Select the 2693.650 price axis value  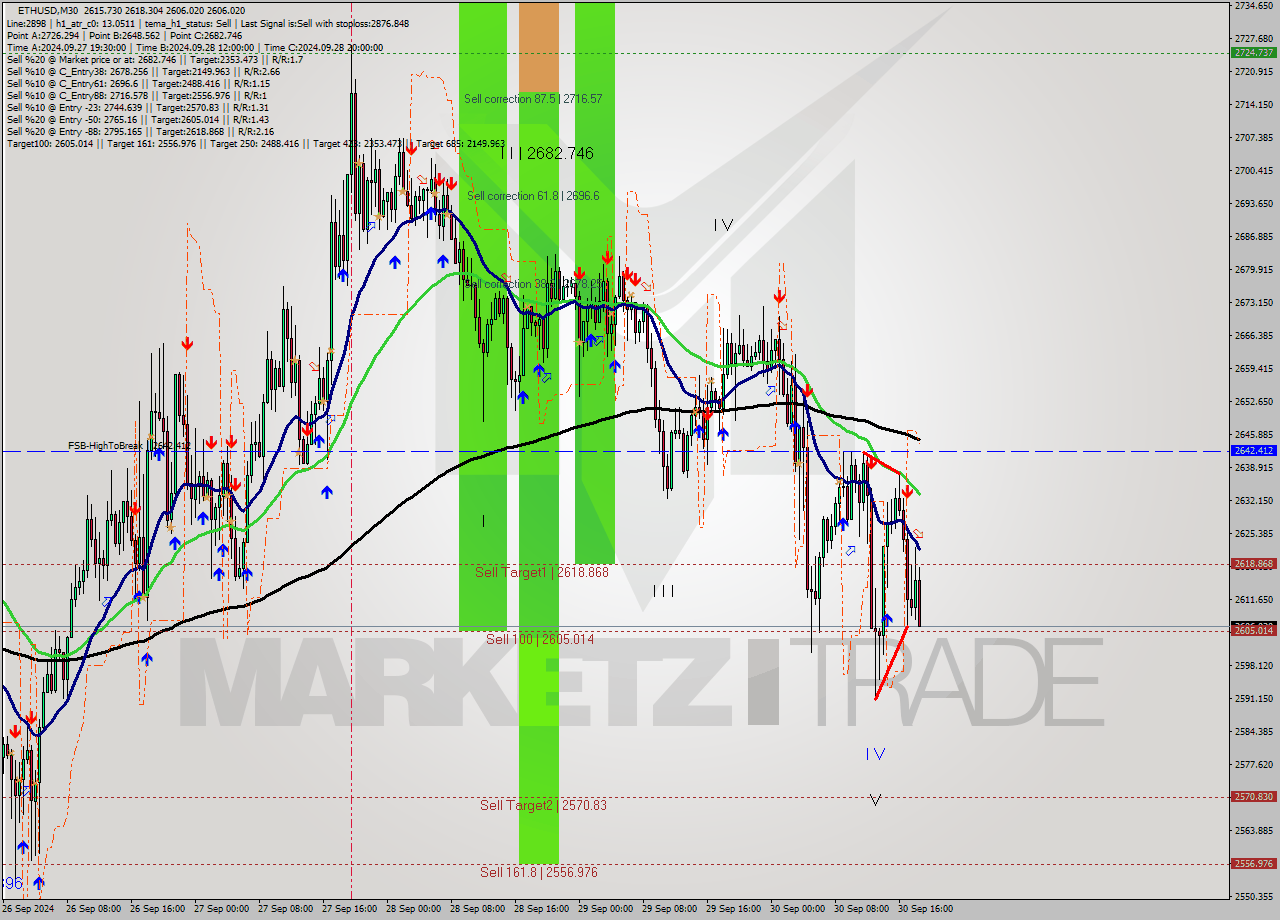(1253, 204)
